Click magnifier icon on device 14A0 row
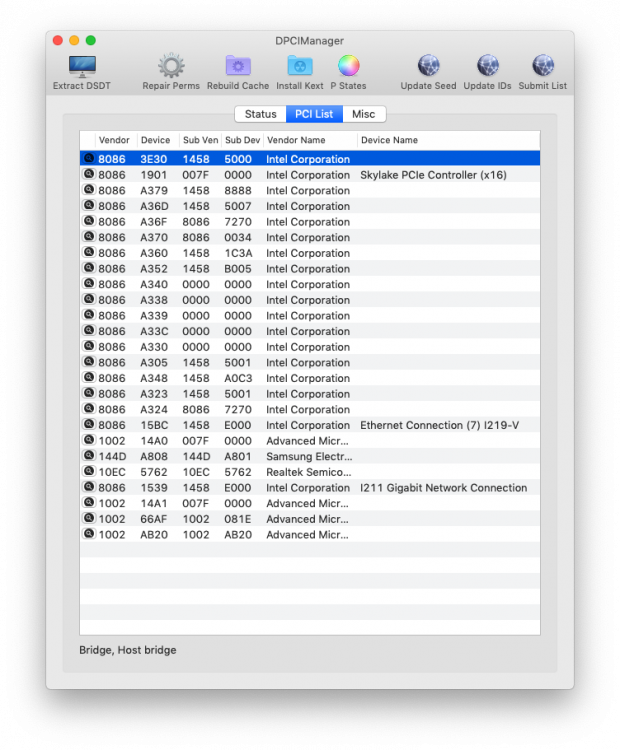620x750 pixels. click(89, 440)
